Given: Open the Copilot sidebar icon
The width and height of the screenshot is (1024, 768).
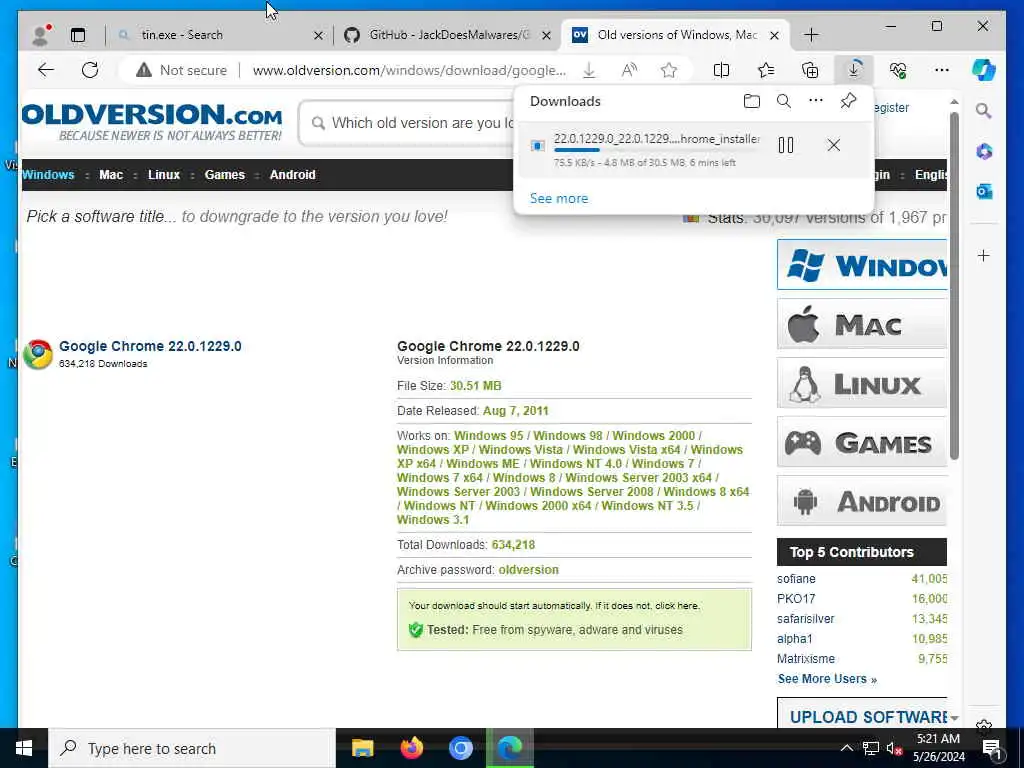Looking at the screenshot, I should coord(984,70).
